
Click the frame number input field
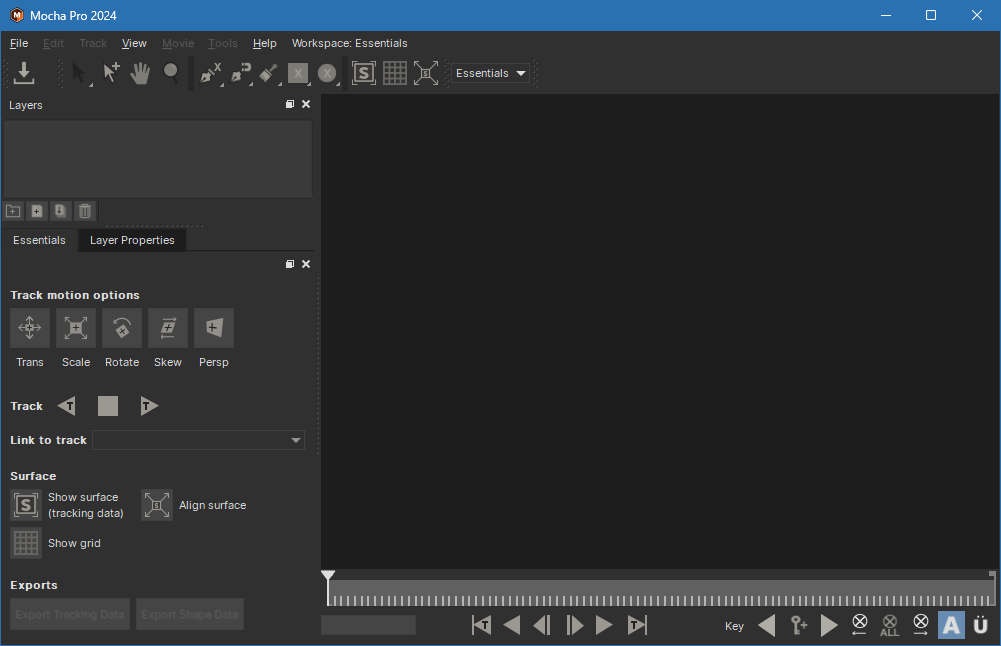[368, 625]
